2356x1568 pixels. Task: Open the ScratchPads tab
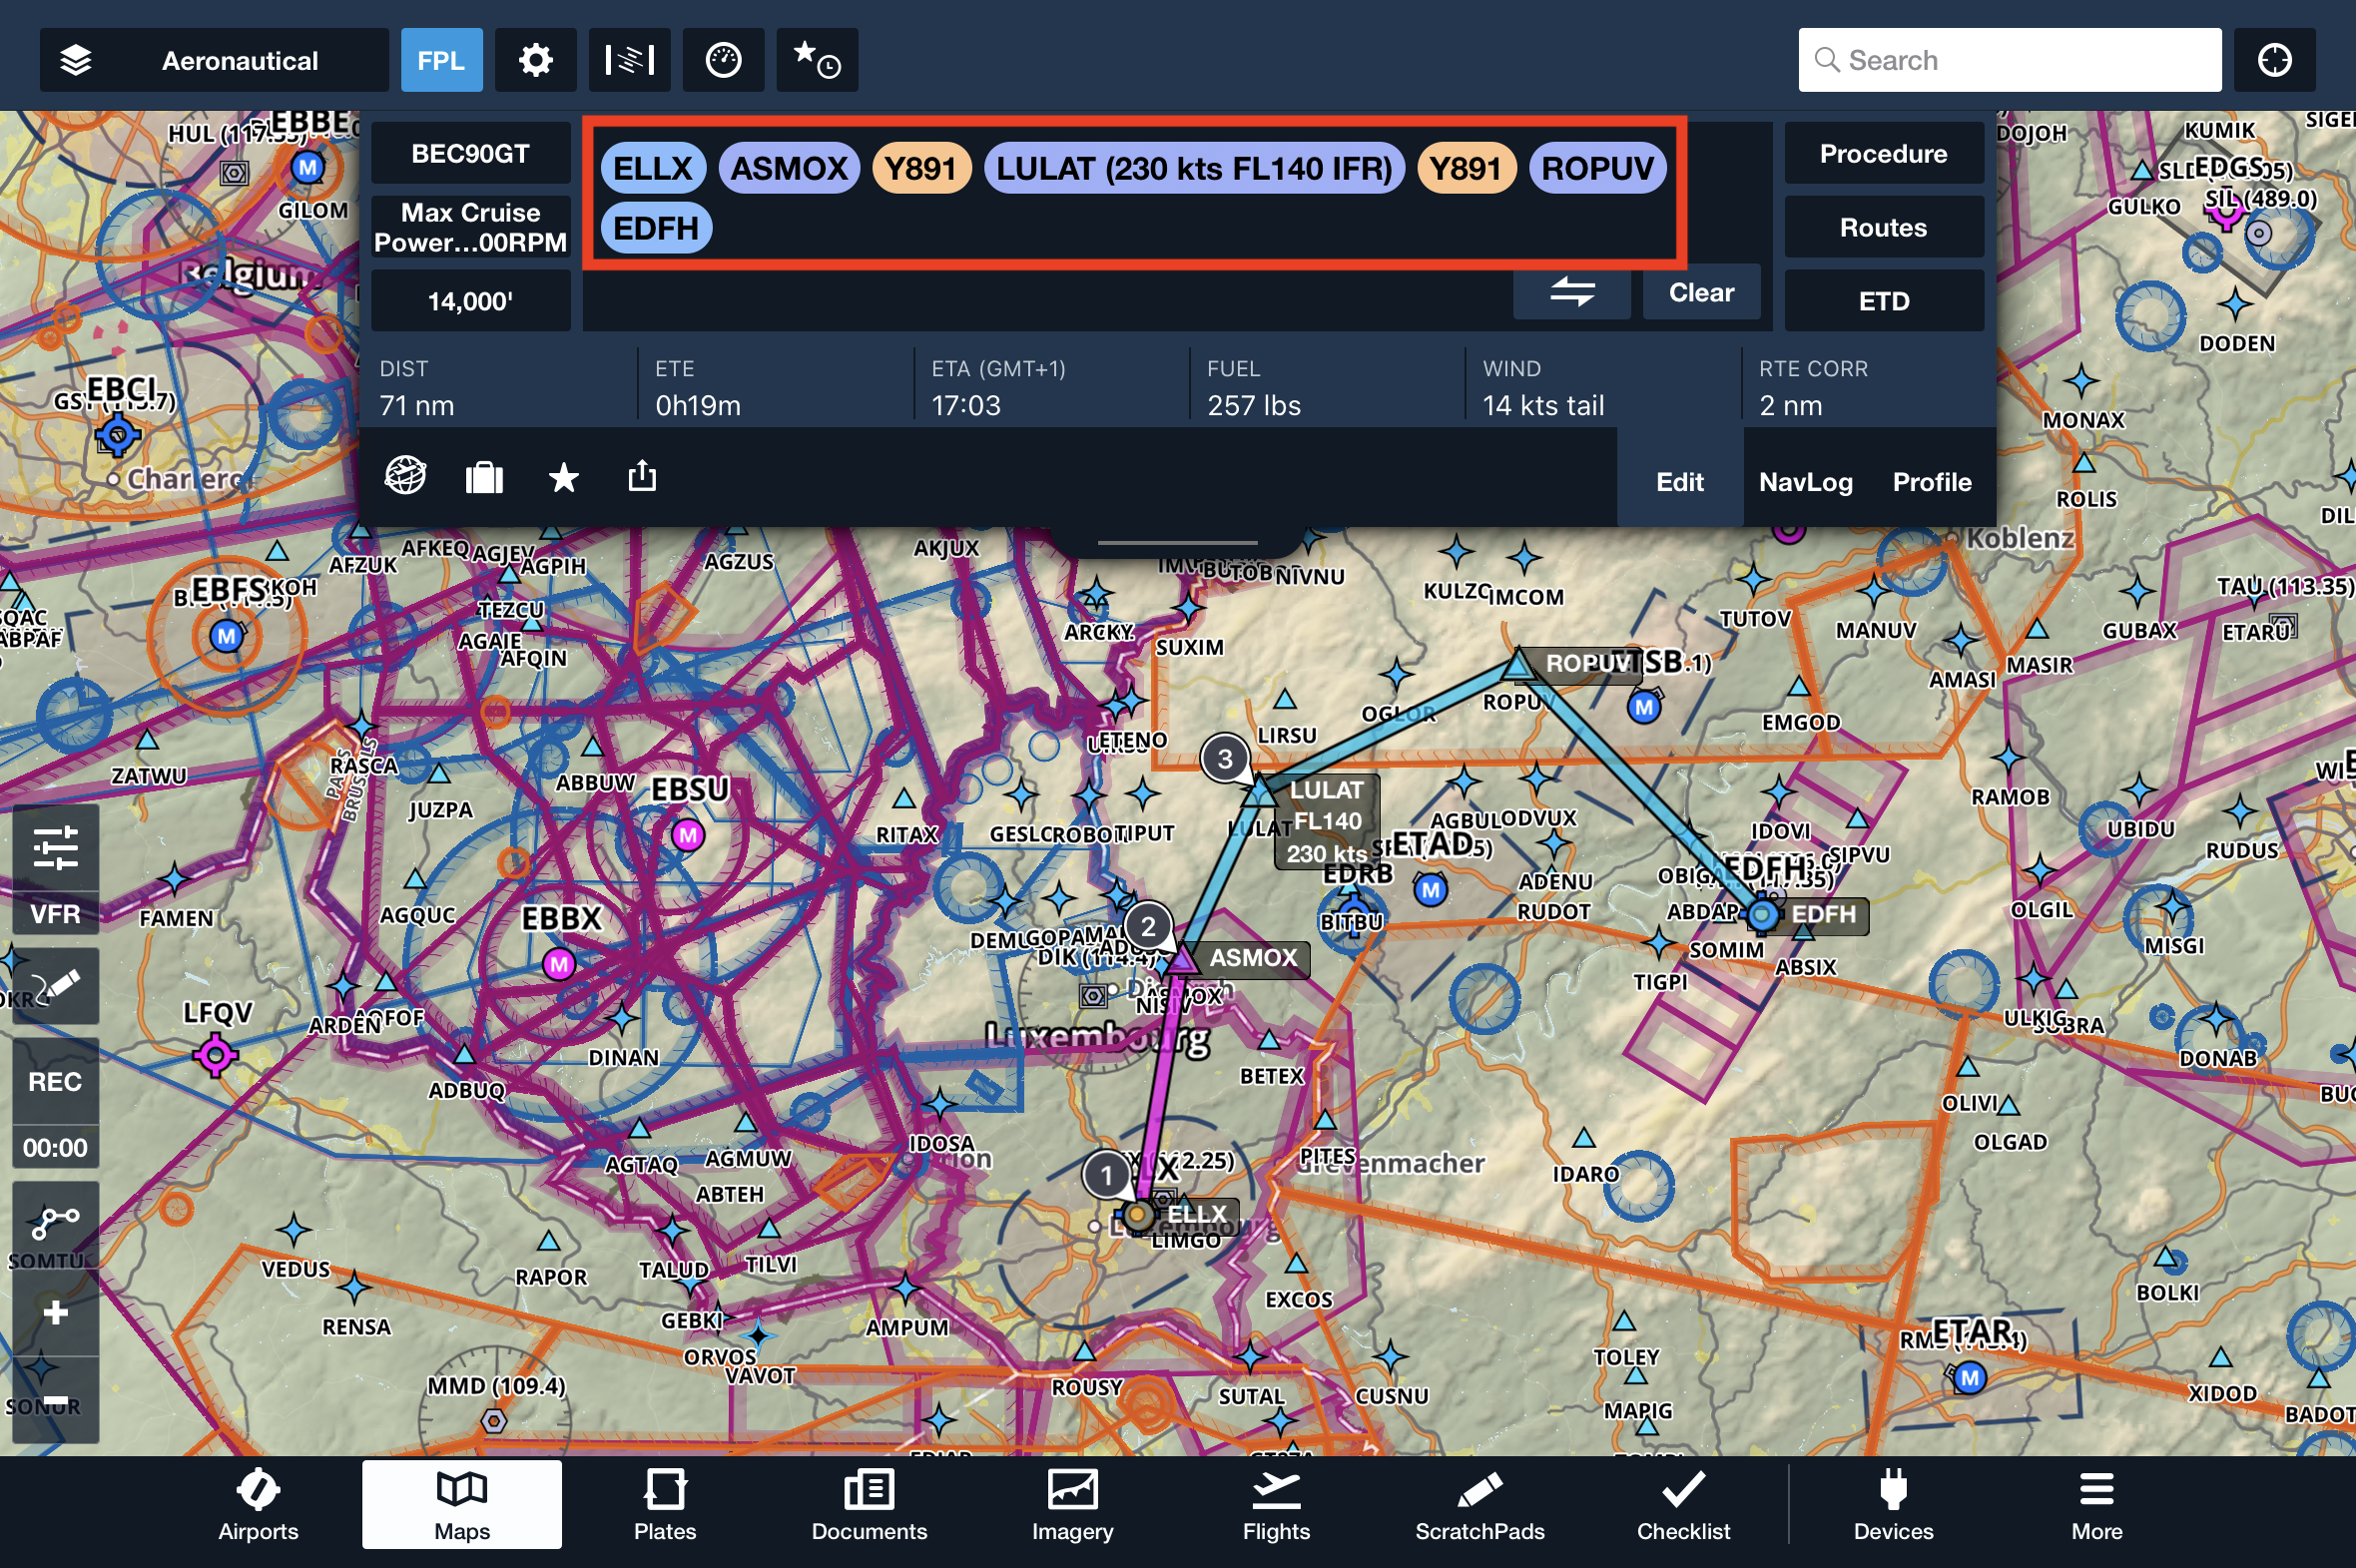[1479, 1506]
